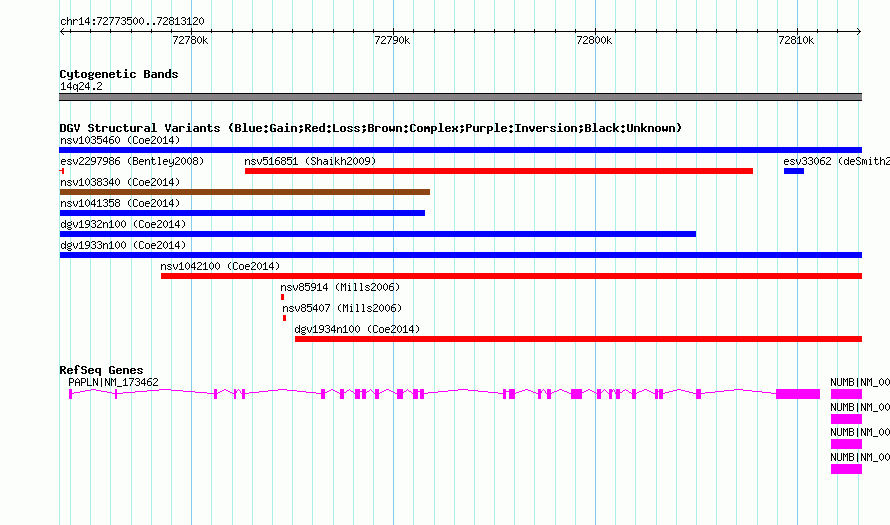Click the blue dgv1933n100 gain bar
The height and width of the screenshot is (525, 890).
460,255
